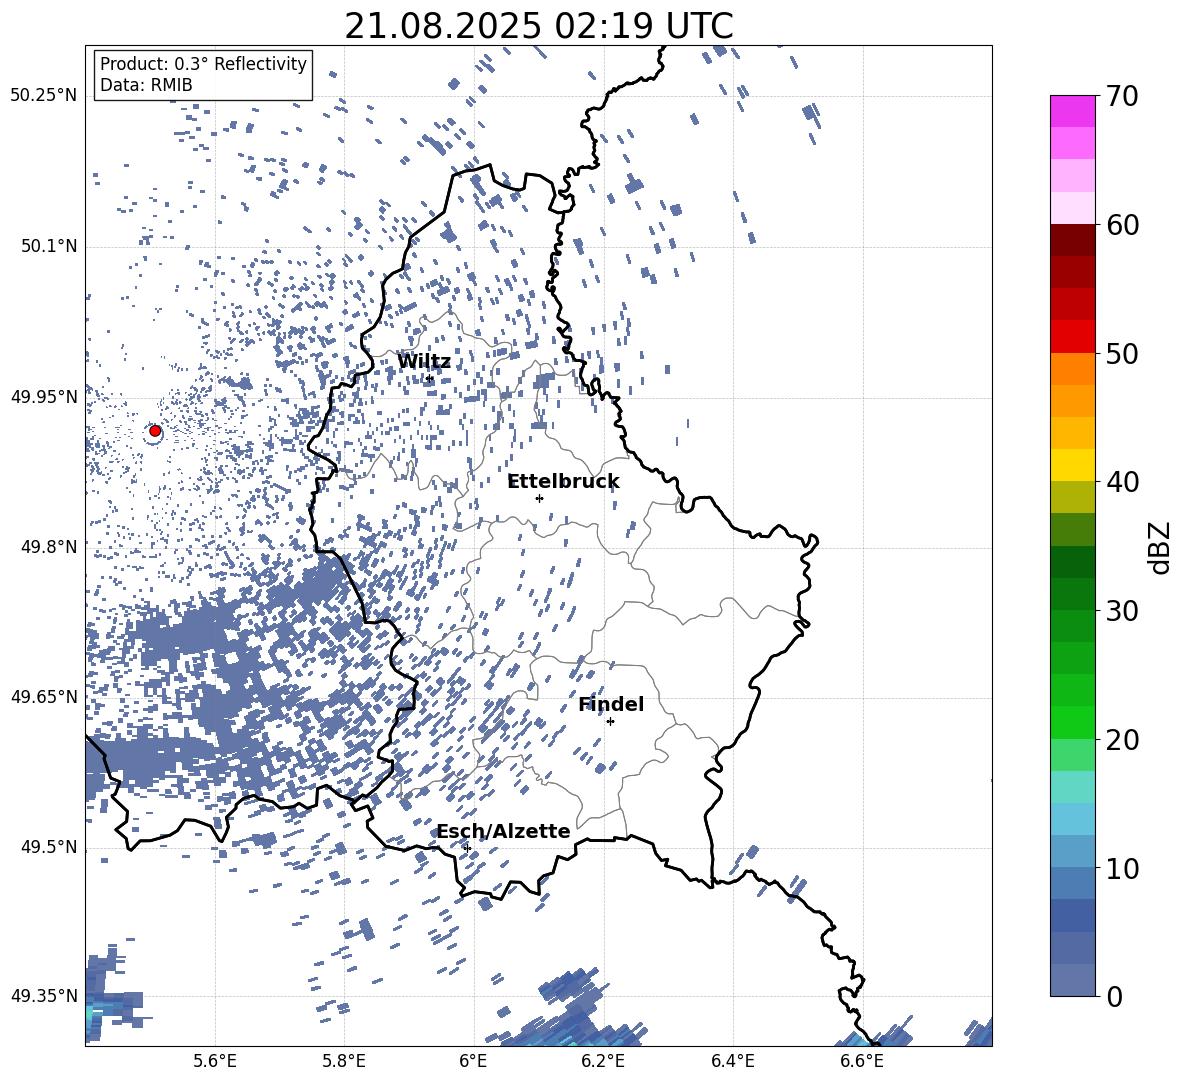Click the Data: RMIB text
This screenshot has width=1184, height=1081.
coord(146,85)
